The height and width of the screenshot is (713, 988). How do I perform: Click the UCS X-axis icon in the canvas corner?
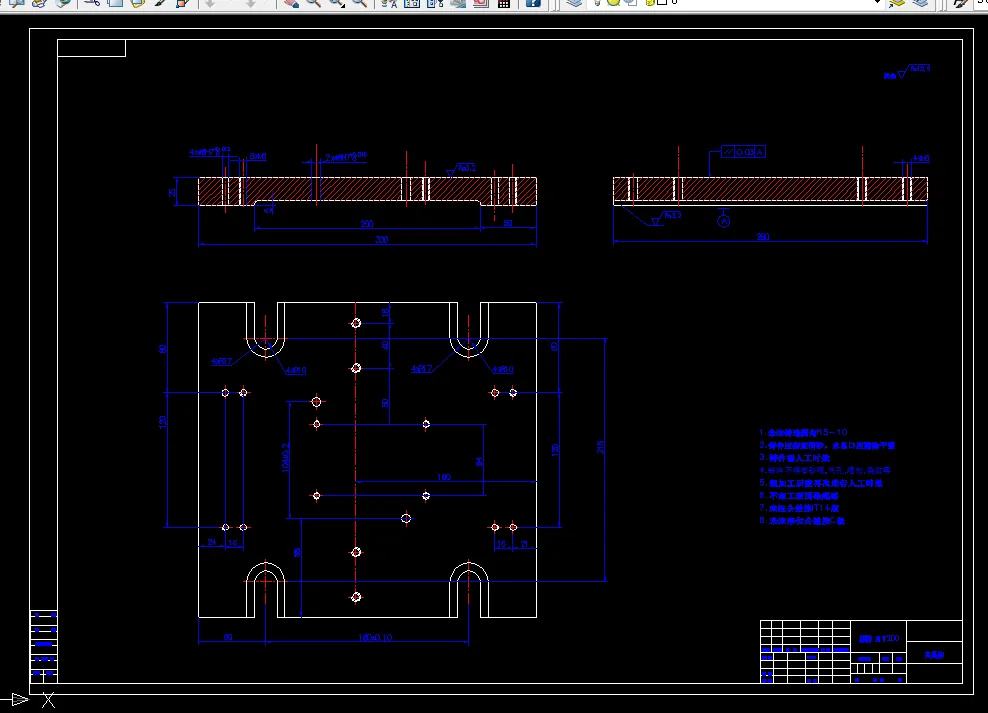49,700
